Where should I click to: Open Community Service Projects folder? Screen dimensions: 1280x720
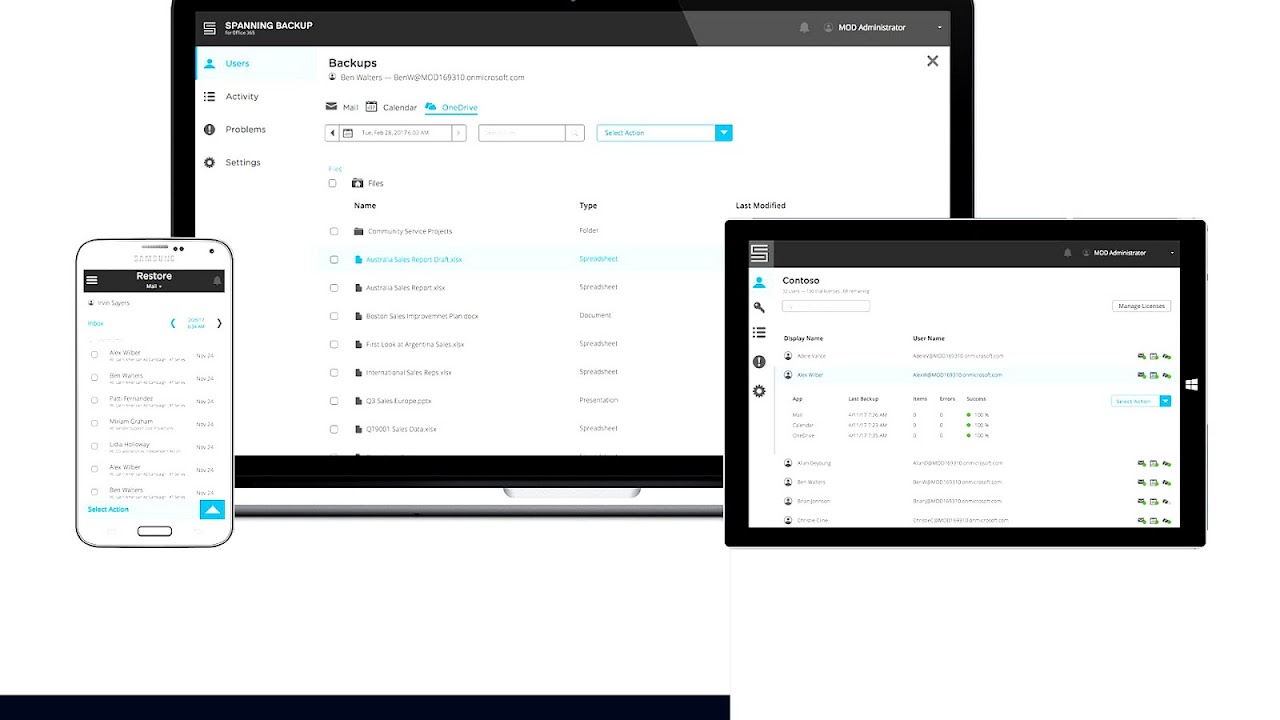click(x=410, y=231)
